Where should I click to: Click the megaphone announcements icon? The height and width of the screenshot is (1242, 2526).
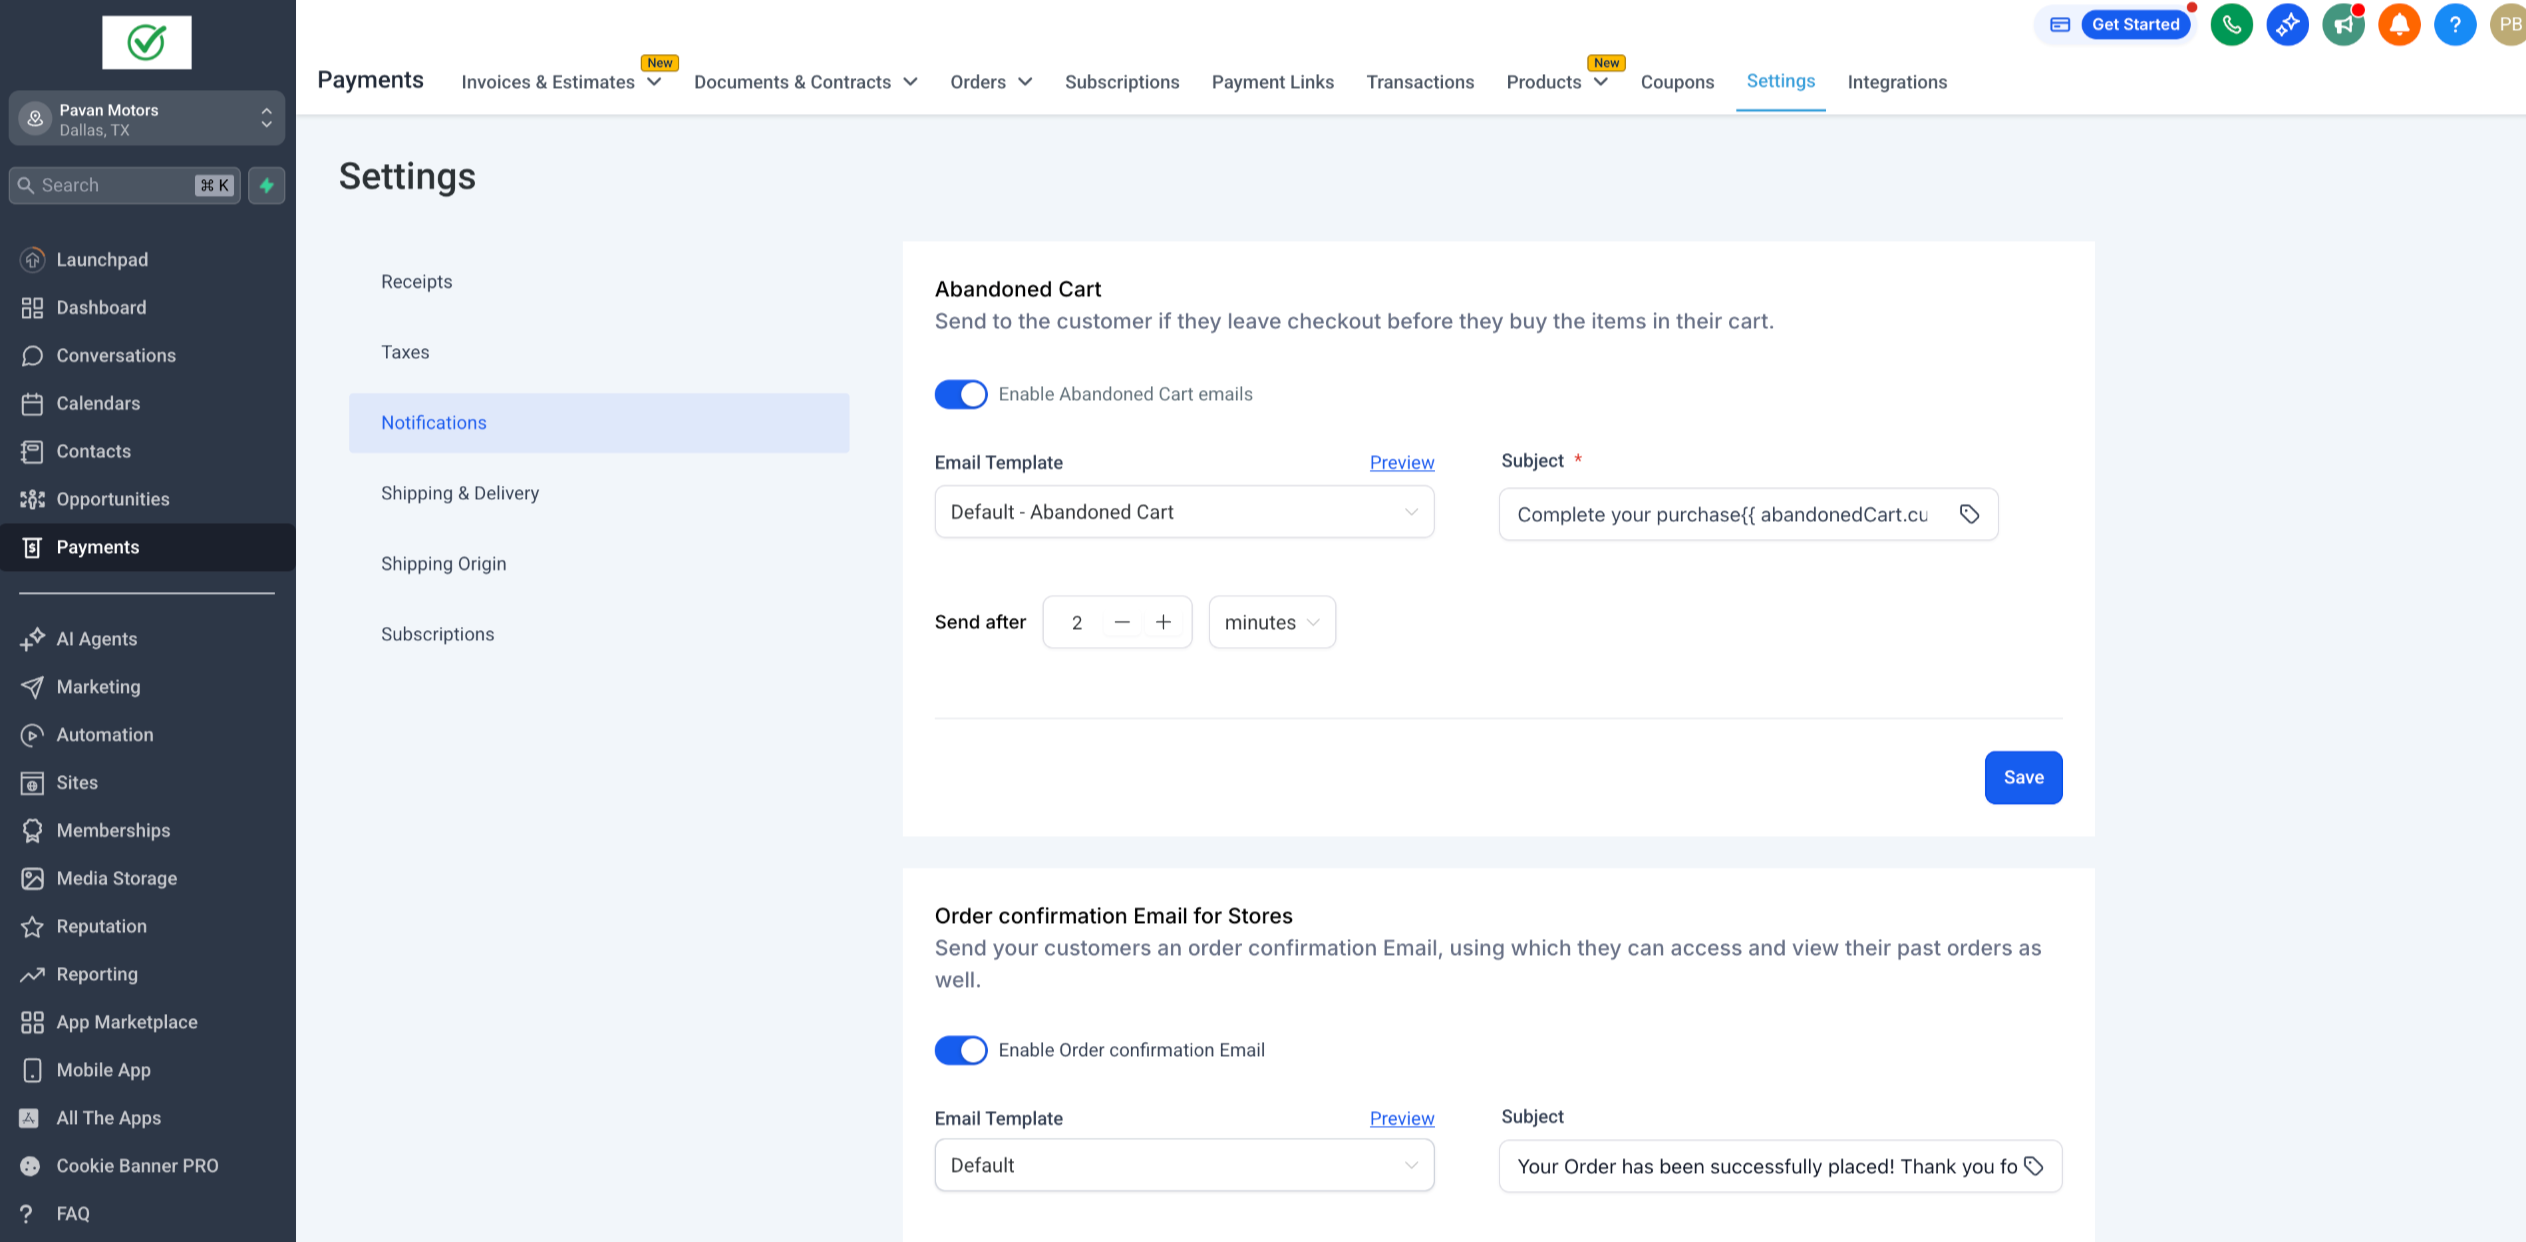point(2343,25)
